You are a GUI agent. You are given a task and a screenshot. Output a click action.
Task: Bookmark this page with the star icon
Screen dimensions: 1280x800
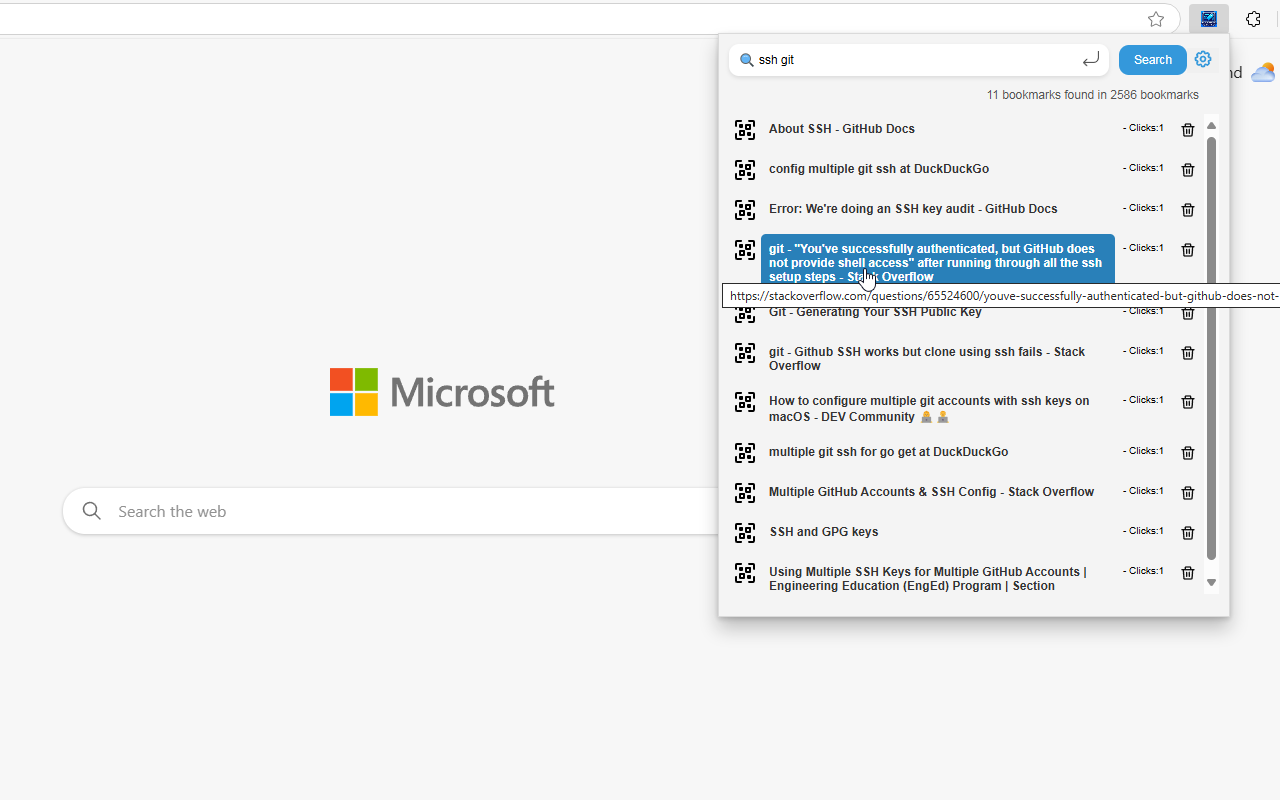[1156, 19]
